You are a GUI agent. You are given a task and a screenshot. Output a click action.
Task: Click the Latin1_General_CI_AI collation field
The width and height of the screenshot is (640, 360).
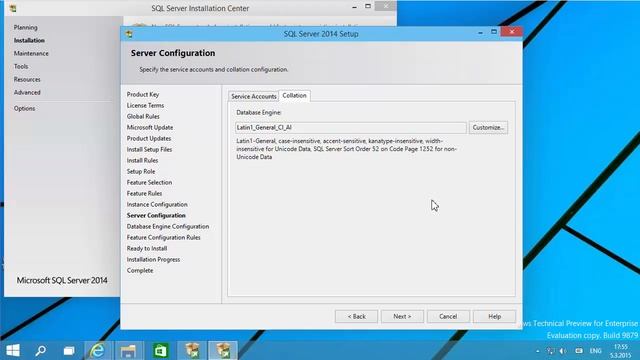pos(351,127)
